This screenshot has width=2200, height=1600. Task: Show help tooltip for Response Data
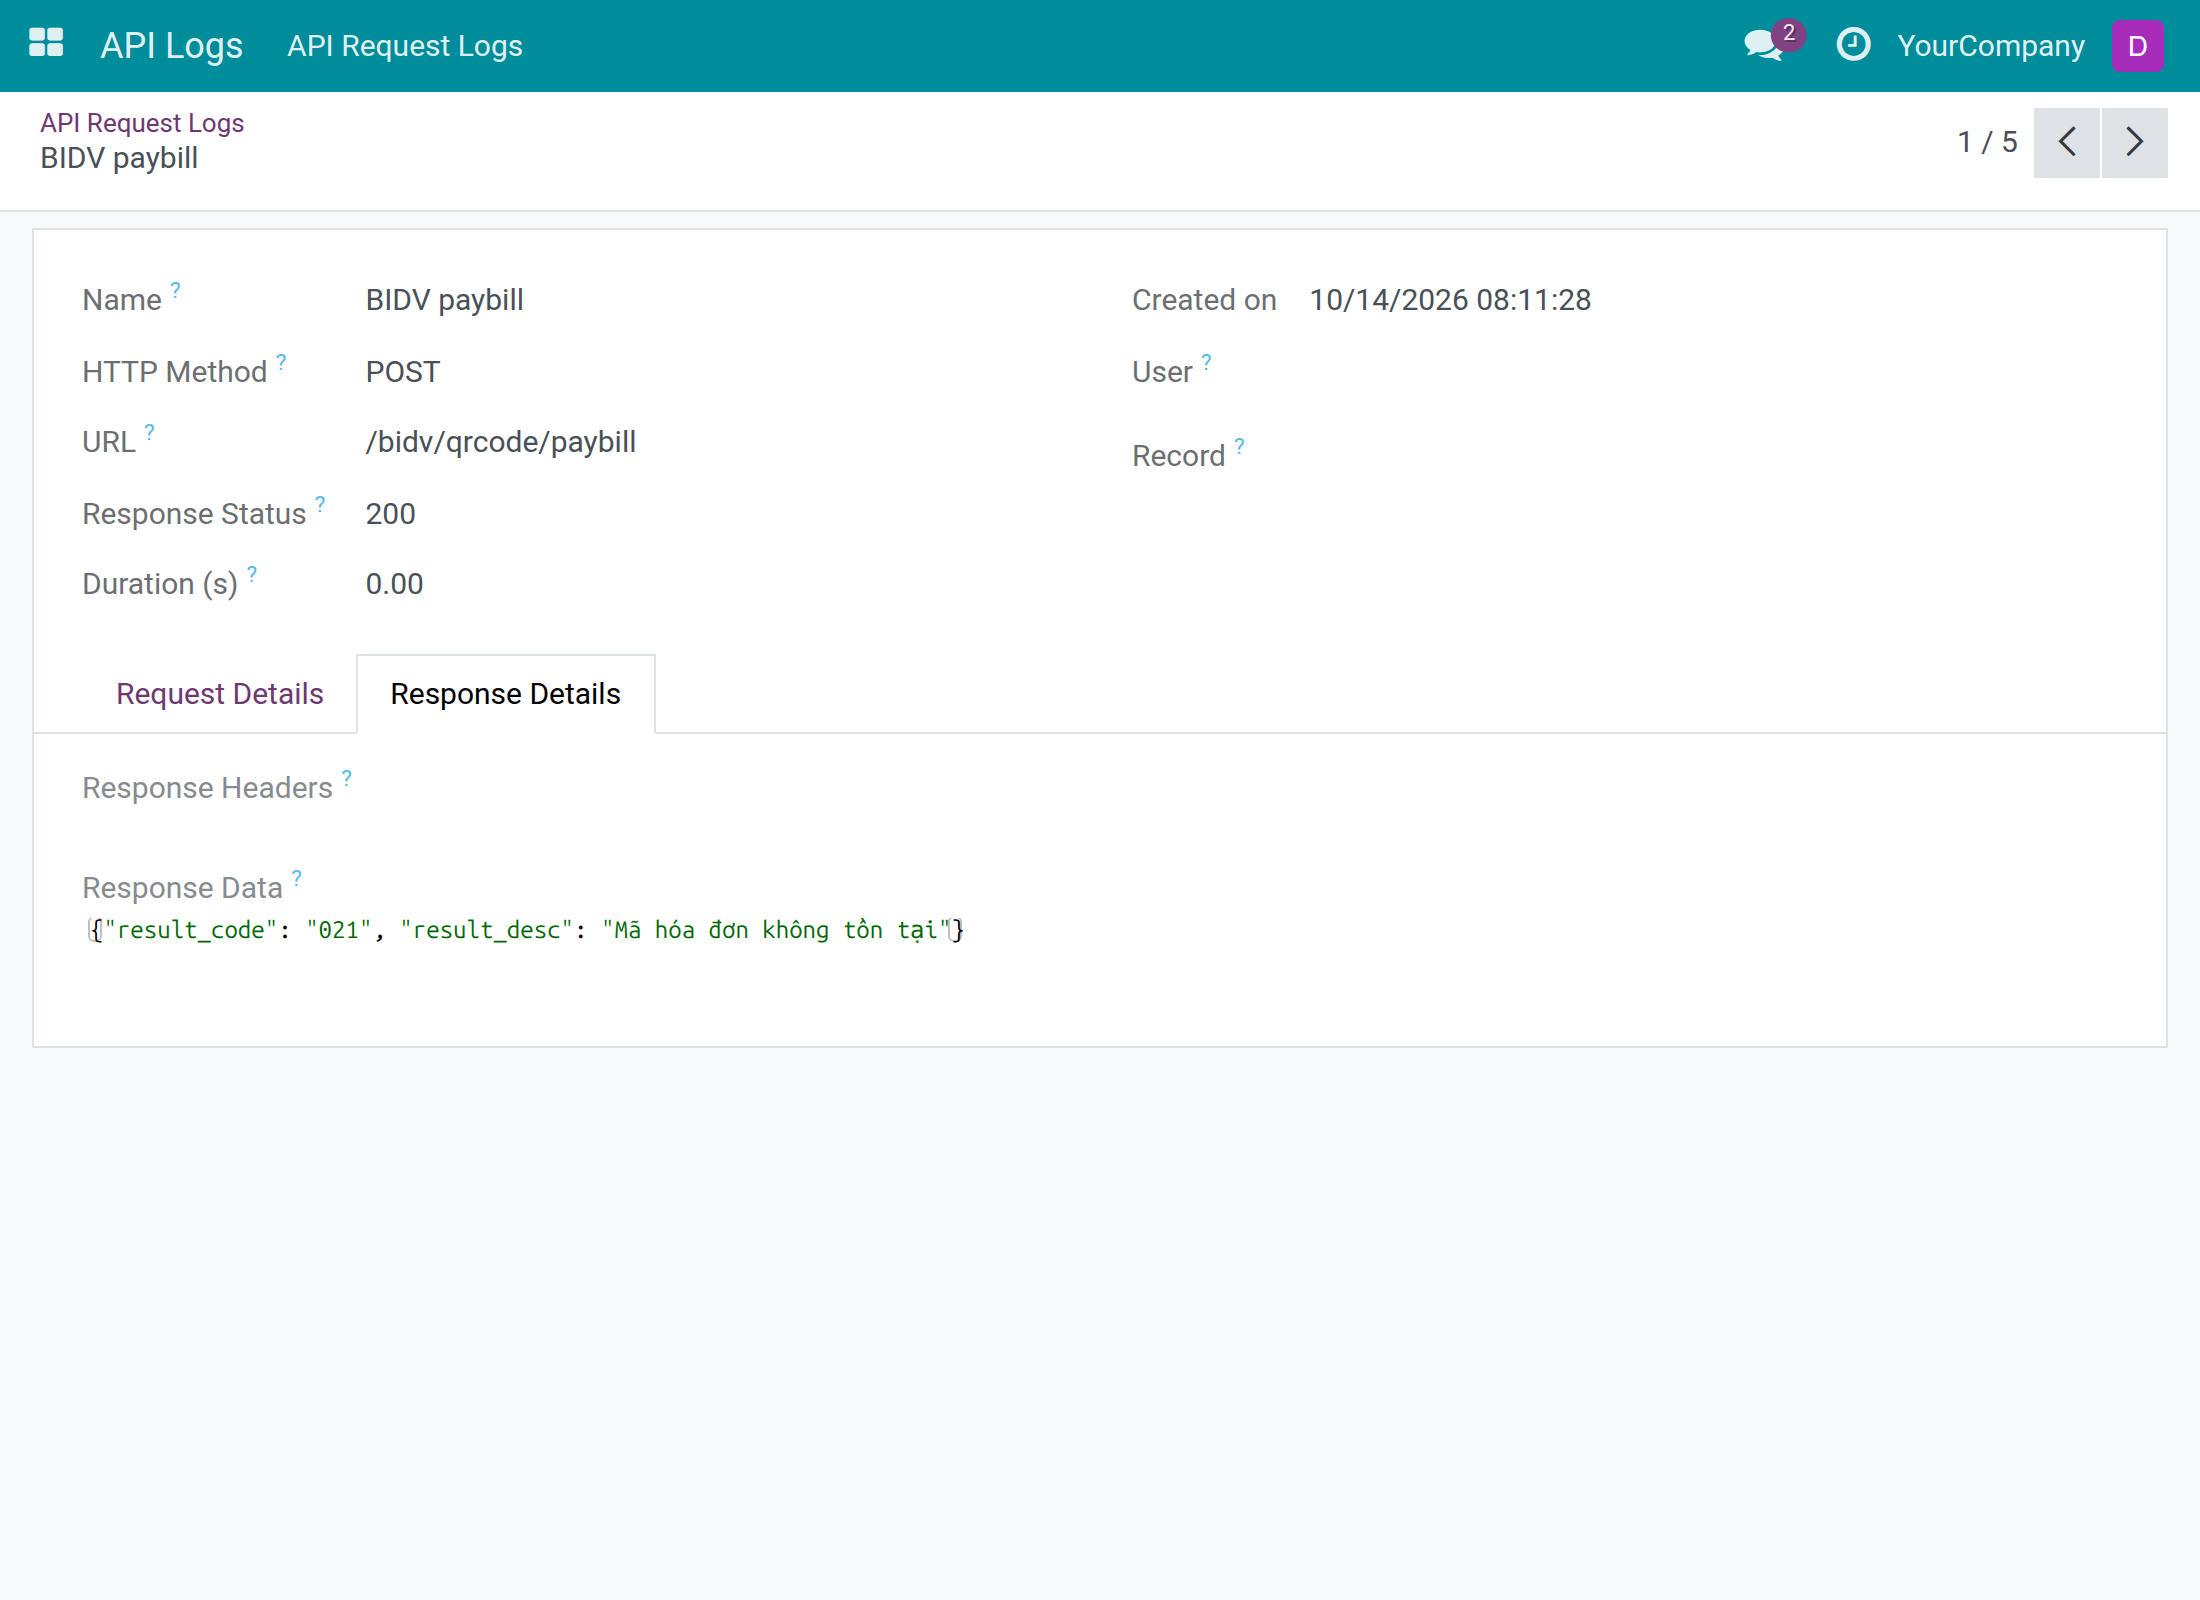tap(297, 878)
